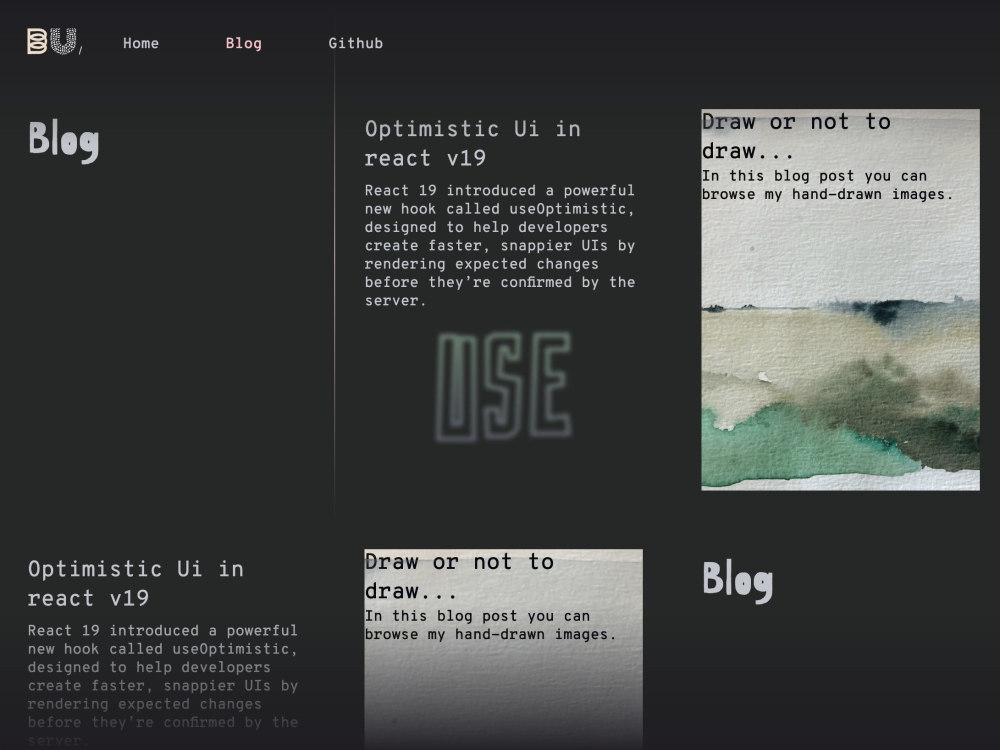Open bottom 'Draw or not to draw...' title
This screenshot has width=1000, height=750.
pyautogui.click(x=459, y=576)
